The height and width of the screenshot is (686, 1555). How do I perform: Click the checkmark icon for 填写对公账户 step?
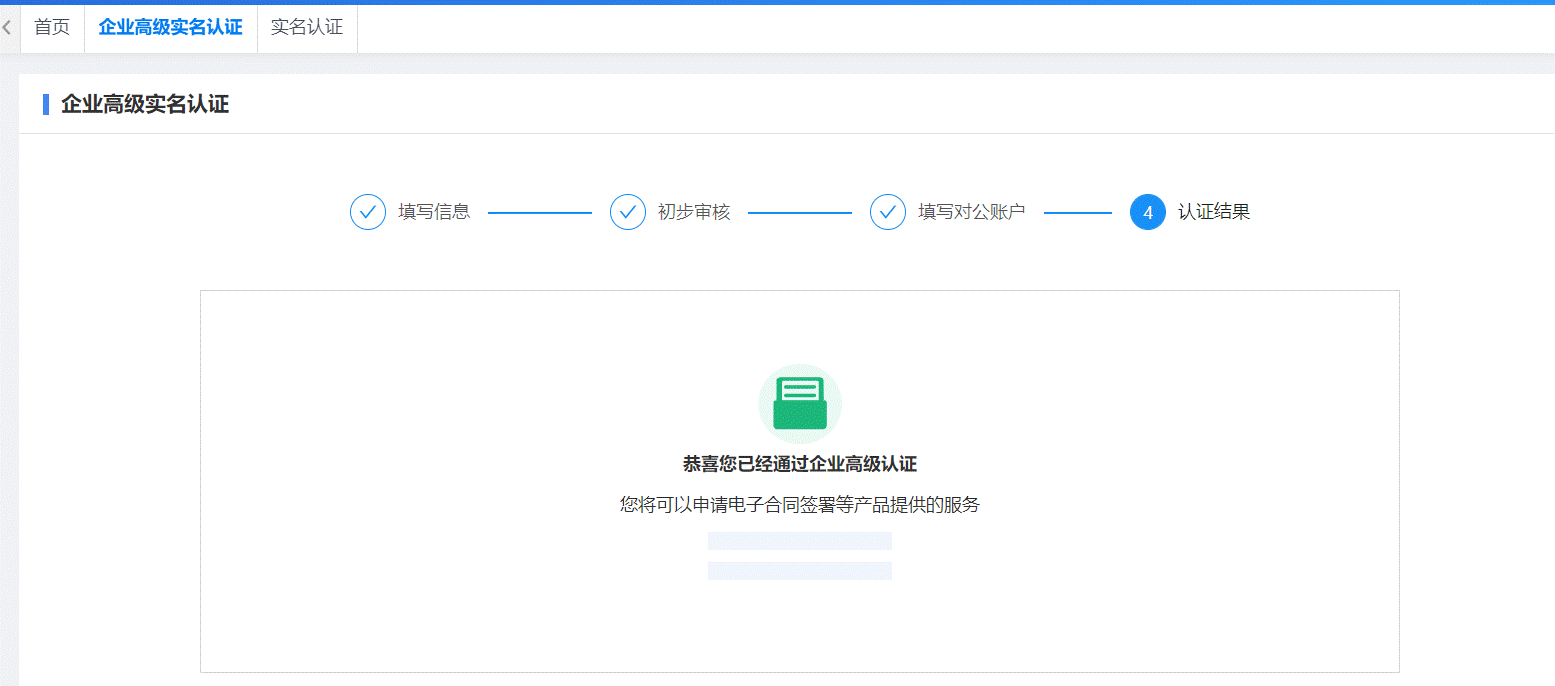point(888,212)
